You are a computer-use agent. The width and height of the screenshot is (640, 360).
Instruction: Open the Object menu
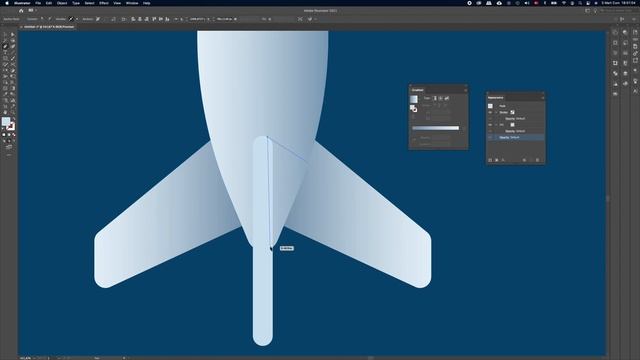tap(62, 3)
